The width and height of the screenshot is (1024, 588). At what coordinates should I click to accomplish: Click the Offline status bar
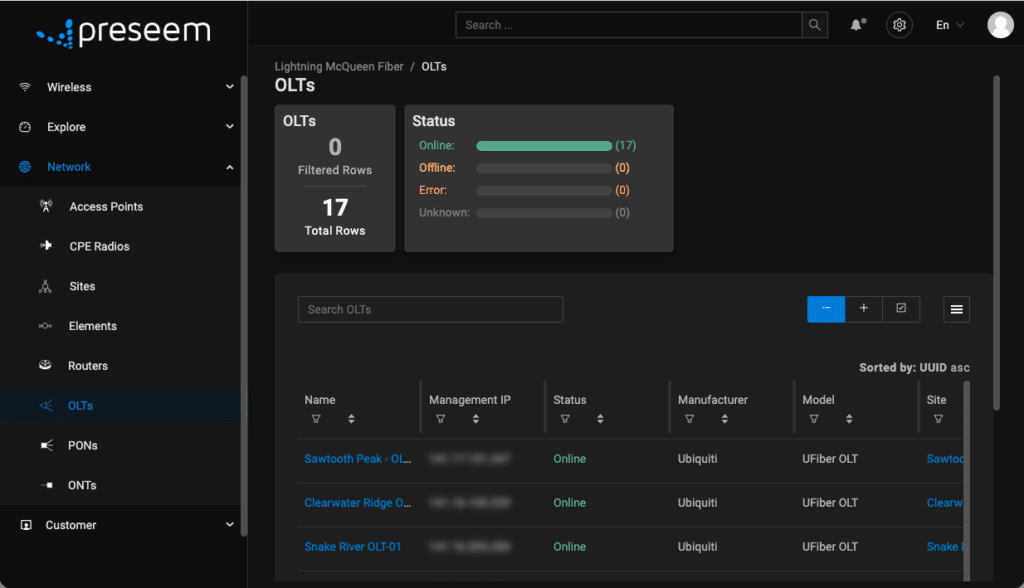(544, 168)
